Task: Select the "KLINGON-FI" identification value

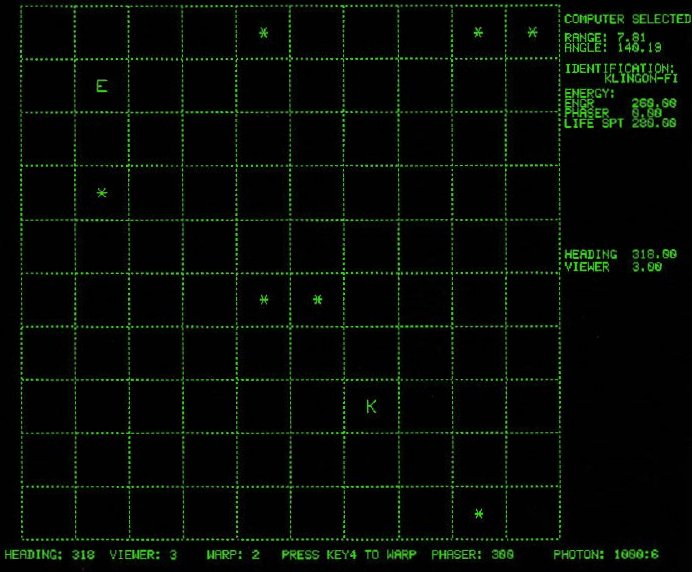Action: pos(641,79)
